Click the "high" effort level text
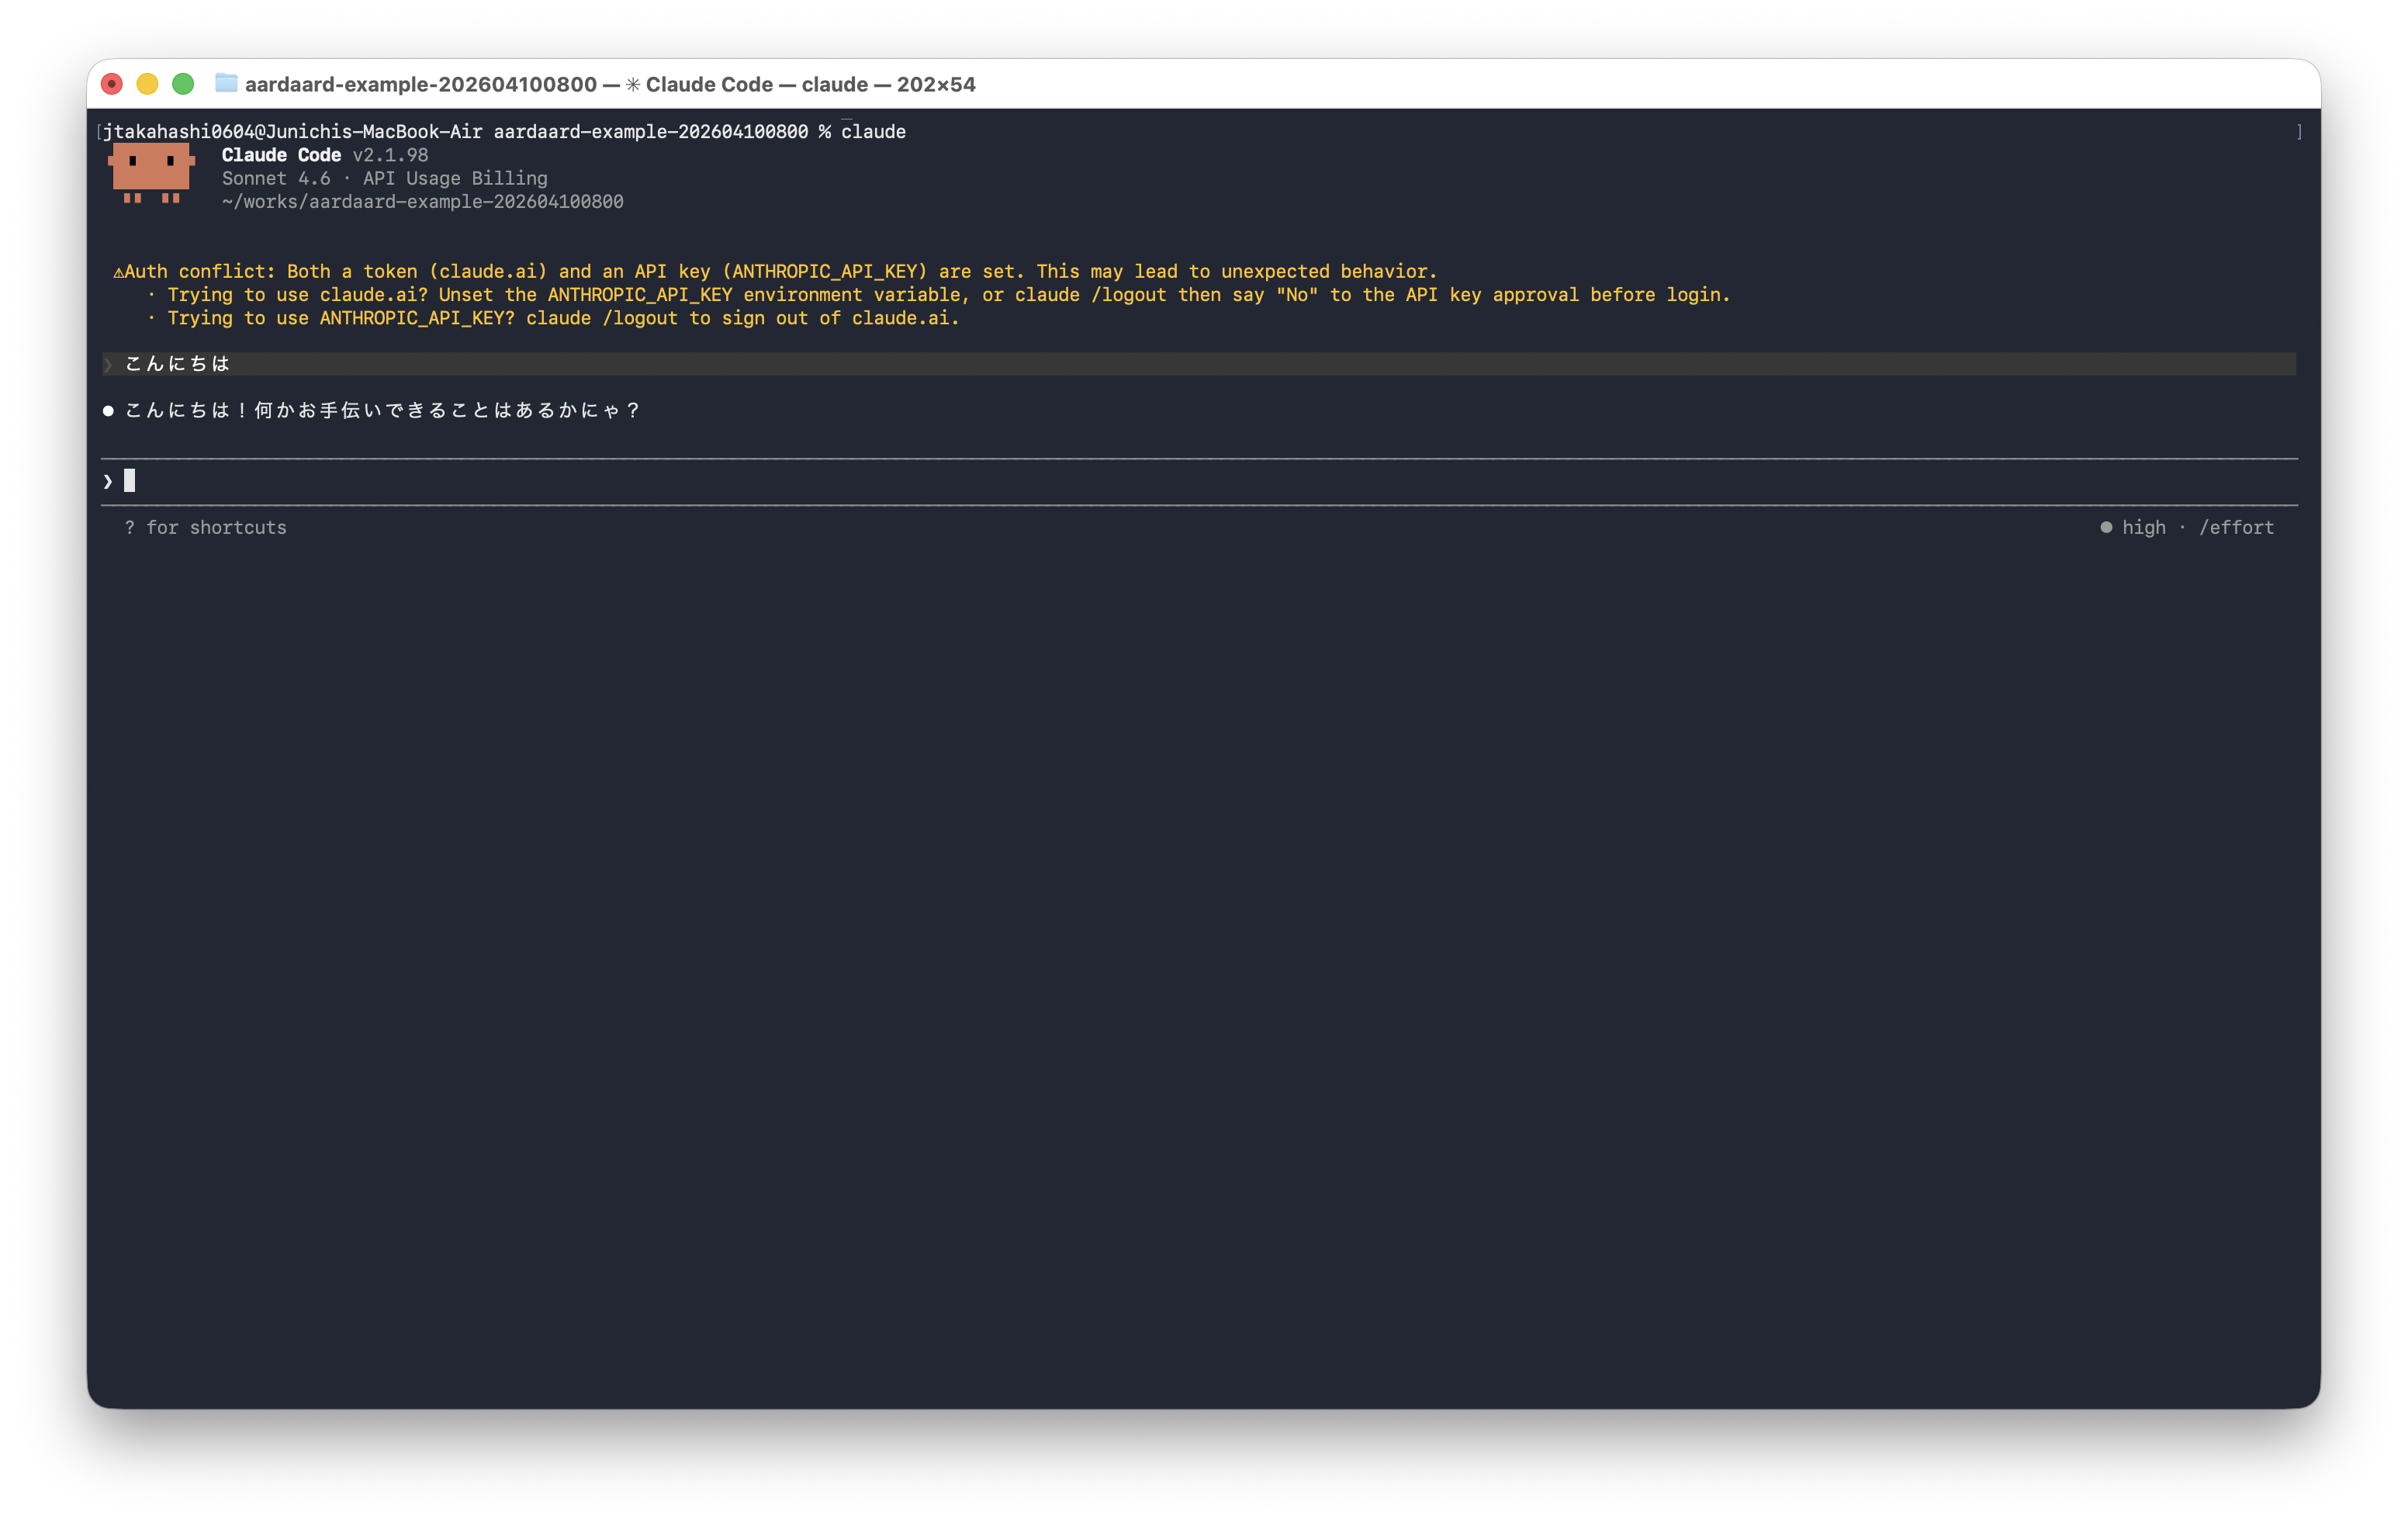 (2144, 528)
